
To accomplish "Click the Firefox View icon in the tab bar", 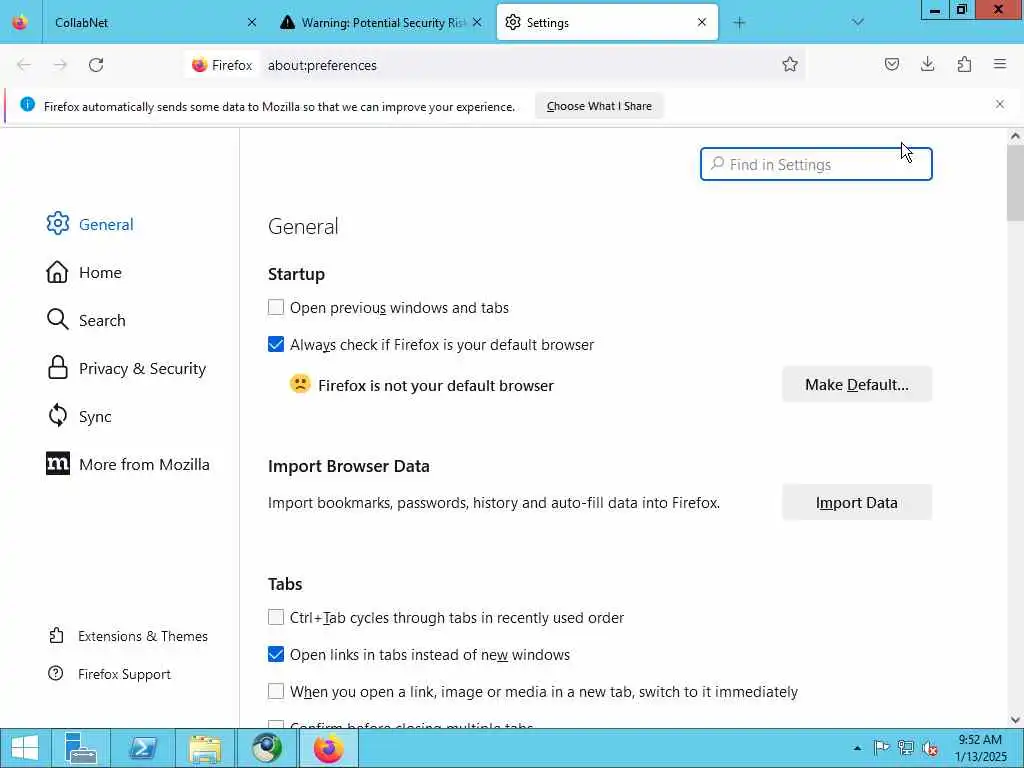I will (x=20, y=22).
